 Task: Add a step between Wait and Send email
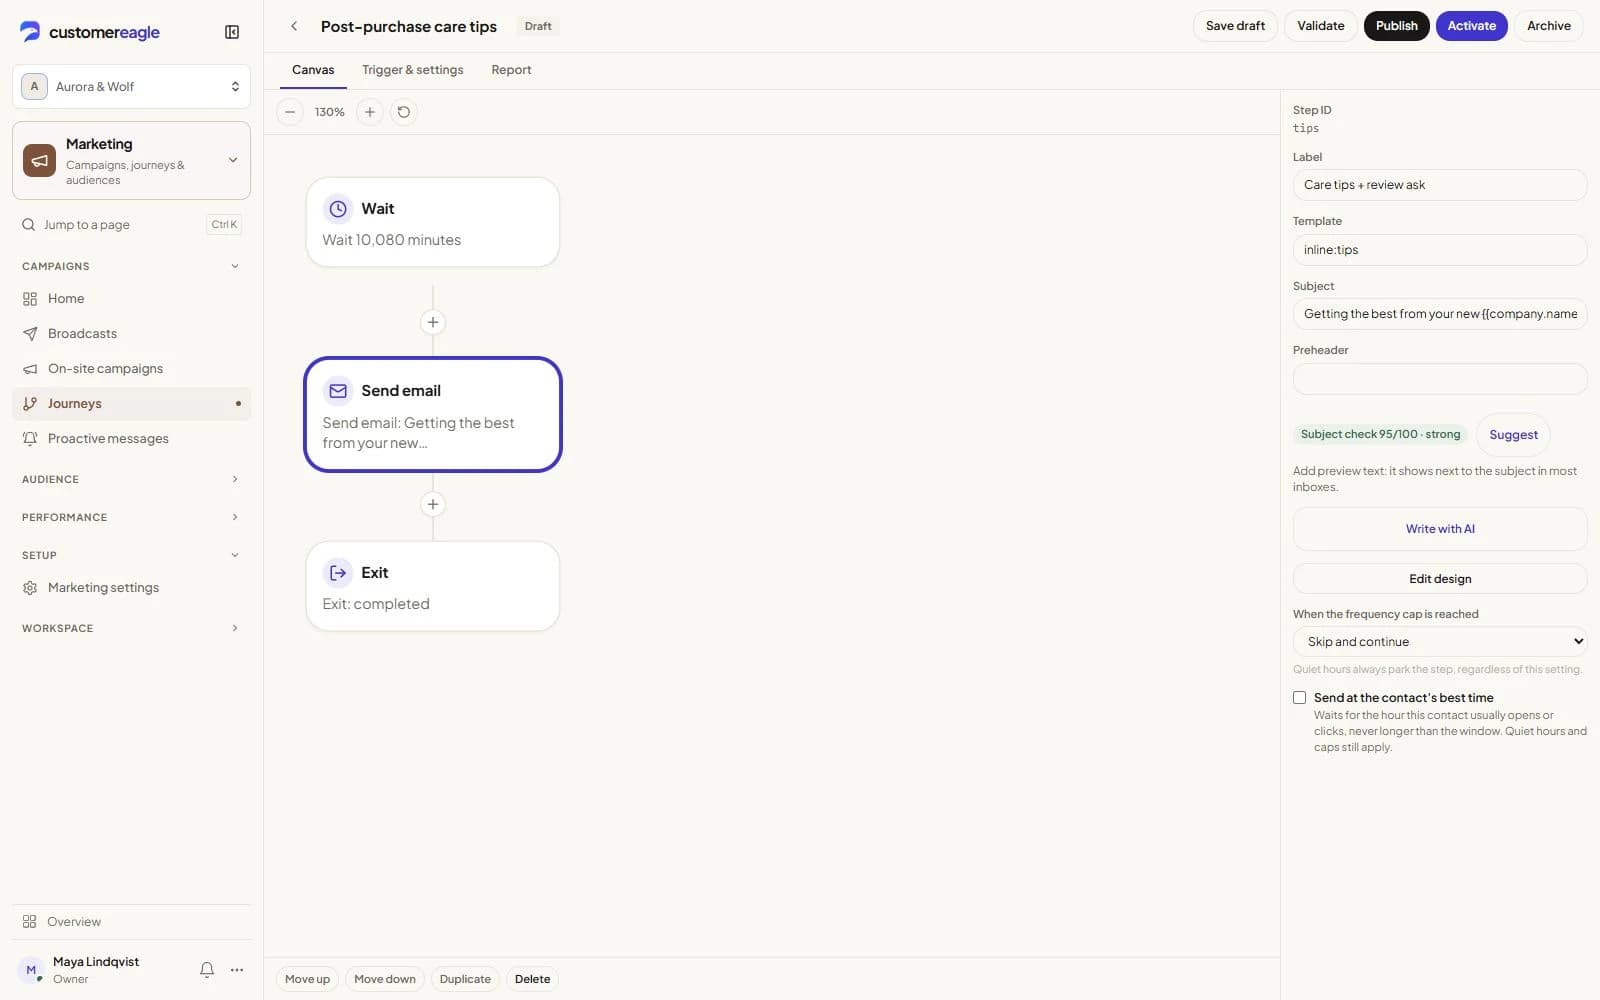tap(433, 322)
